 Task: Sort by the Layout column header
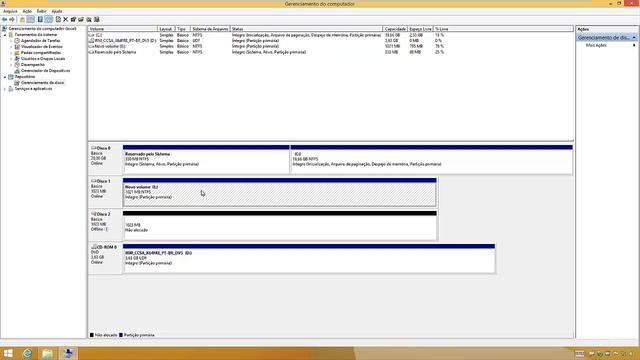point(167,29)
